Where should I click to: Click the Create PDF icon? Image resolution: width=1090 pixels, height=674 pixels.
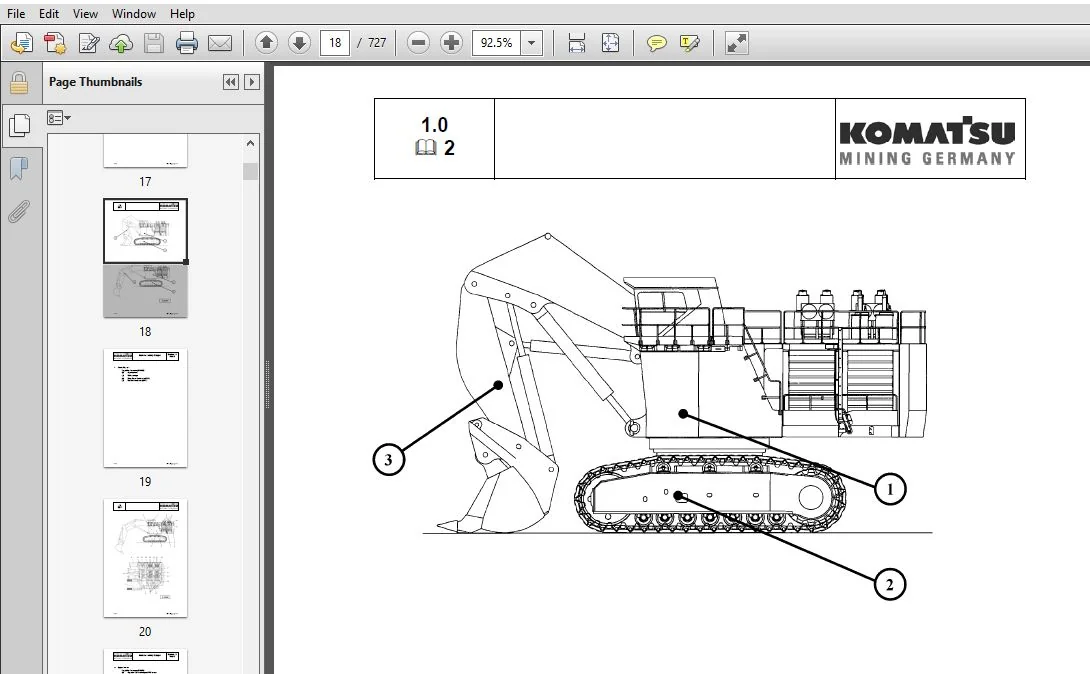(x=55, y=43)
